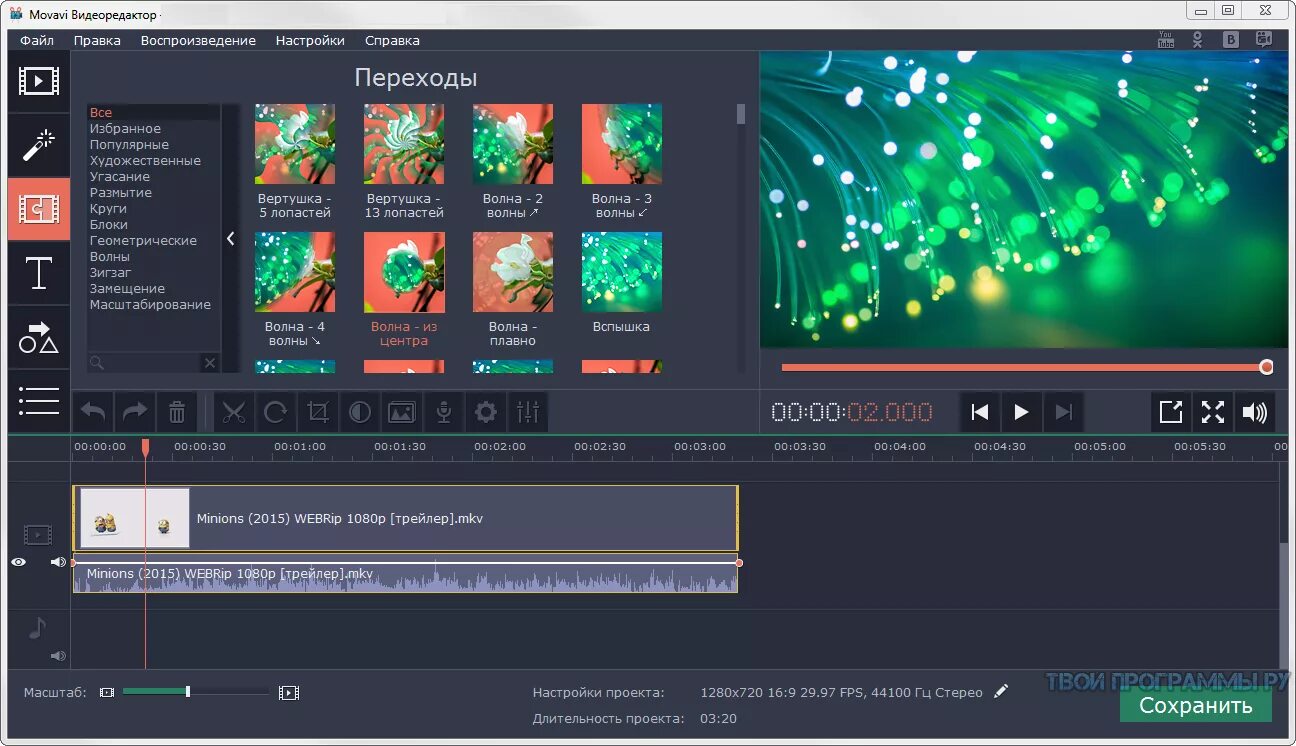Open the Audio equalizer sliders icon
The height and width of the screenshot is (746, 1296).
(528, 411)
